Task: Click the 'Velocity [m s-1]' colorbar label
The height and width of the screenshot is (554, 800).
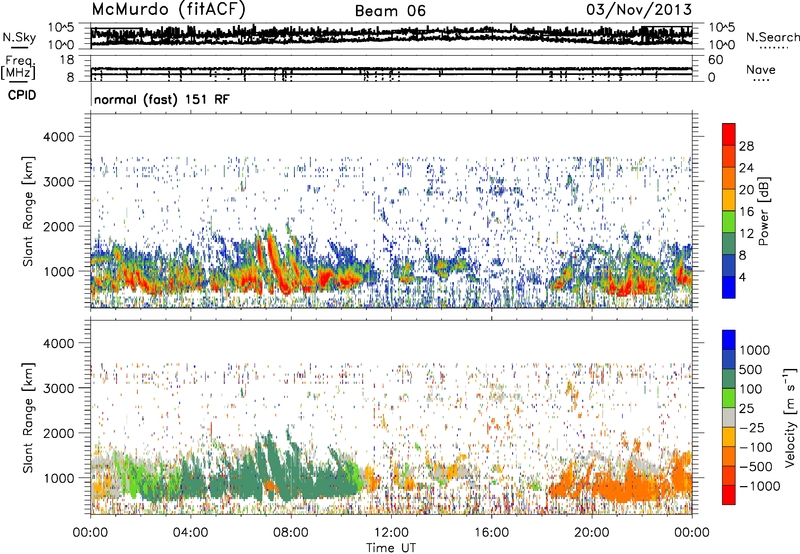Action: pos(790,417)
